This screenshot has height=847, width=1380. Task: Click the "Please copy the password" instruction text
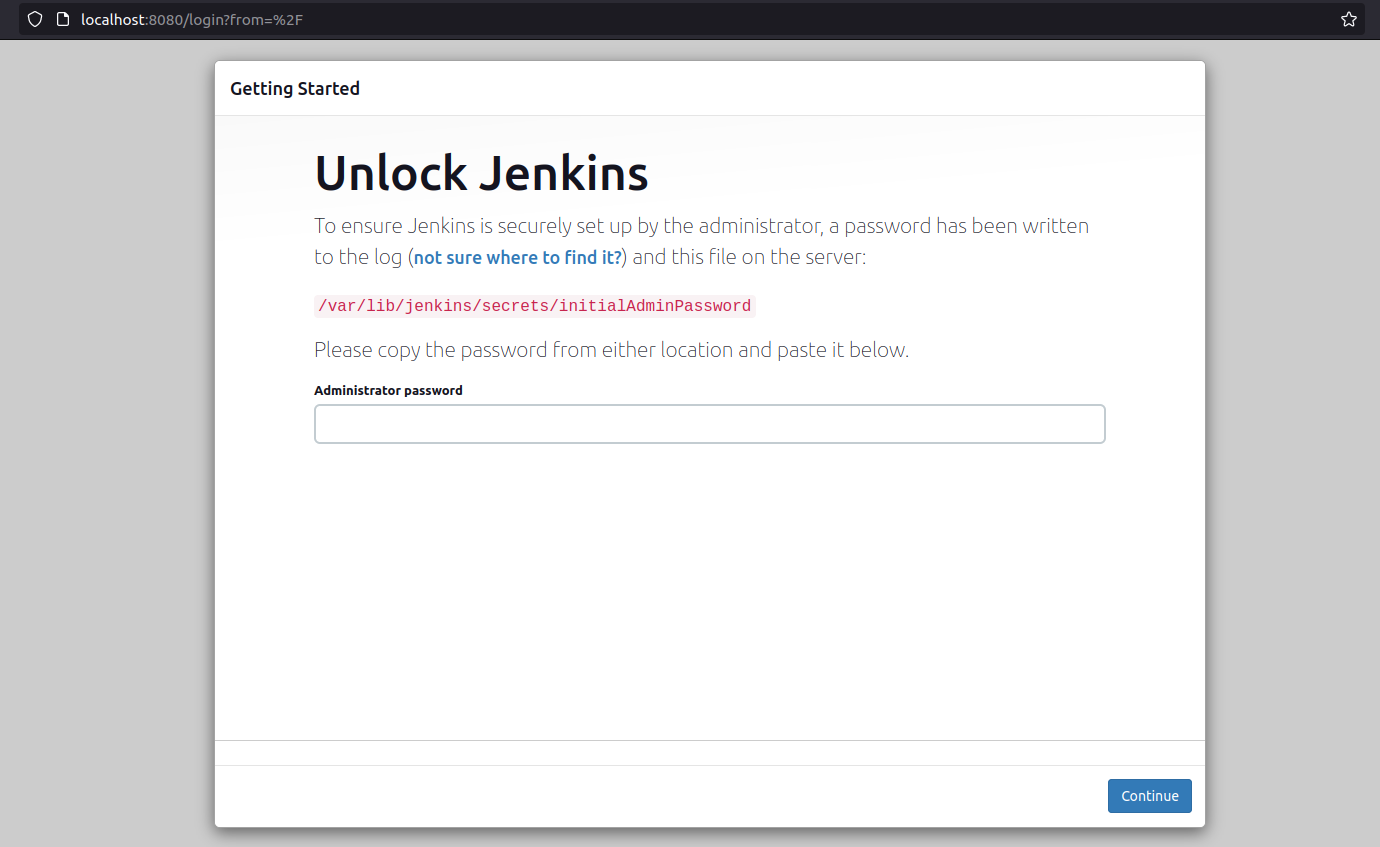point(611,350)
